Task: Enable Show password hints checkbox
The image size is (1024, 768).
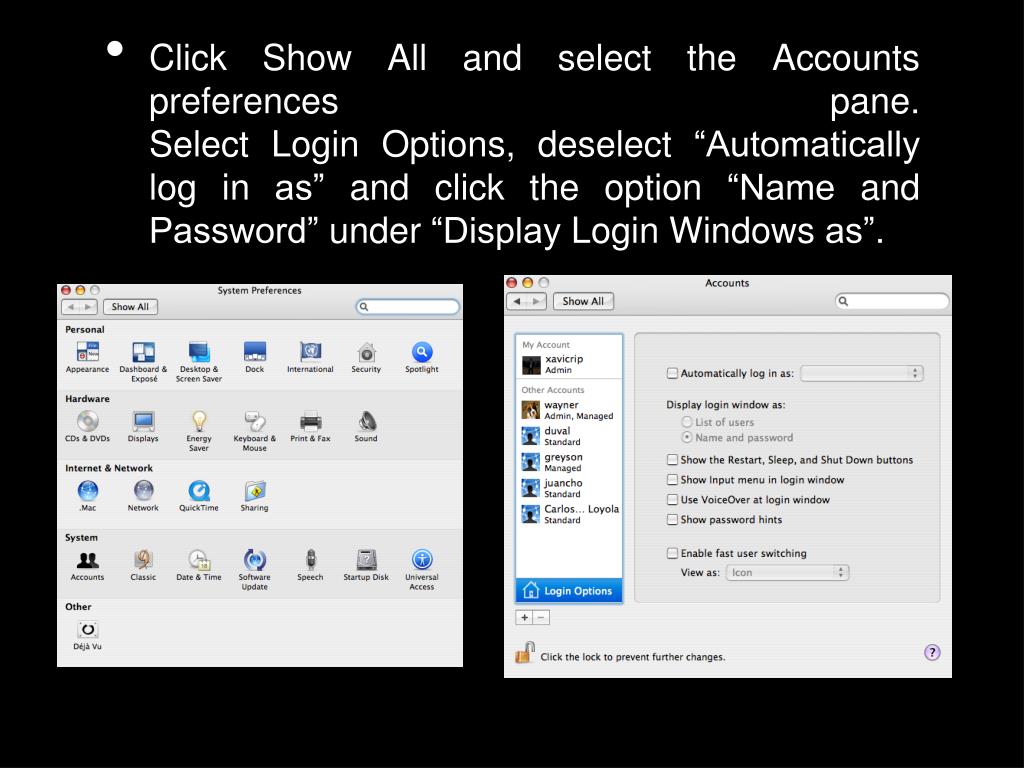Action: pyautogui.click(x=672, y=520)
